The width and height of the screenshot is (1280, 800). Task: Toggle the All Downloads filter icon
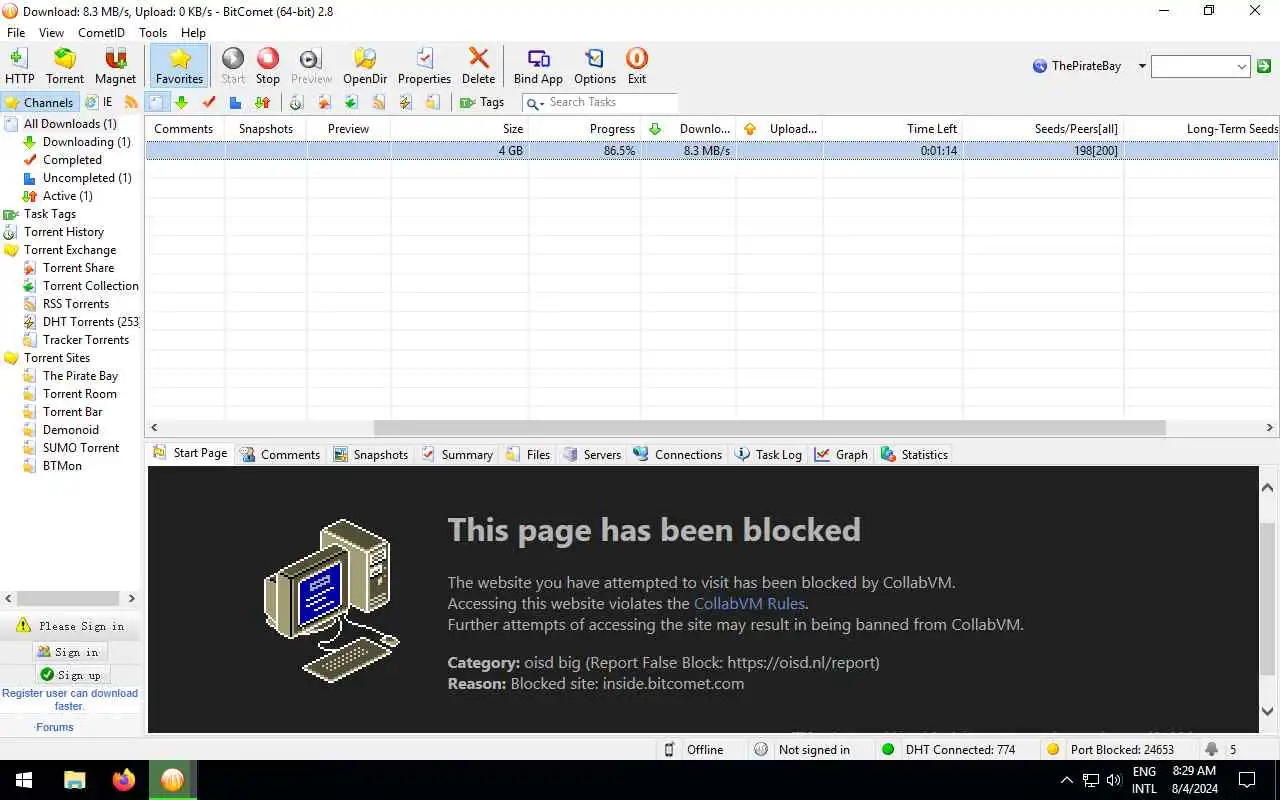(x=157, y=102)
